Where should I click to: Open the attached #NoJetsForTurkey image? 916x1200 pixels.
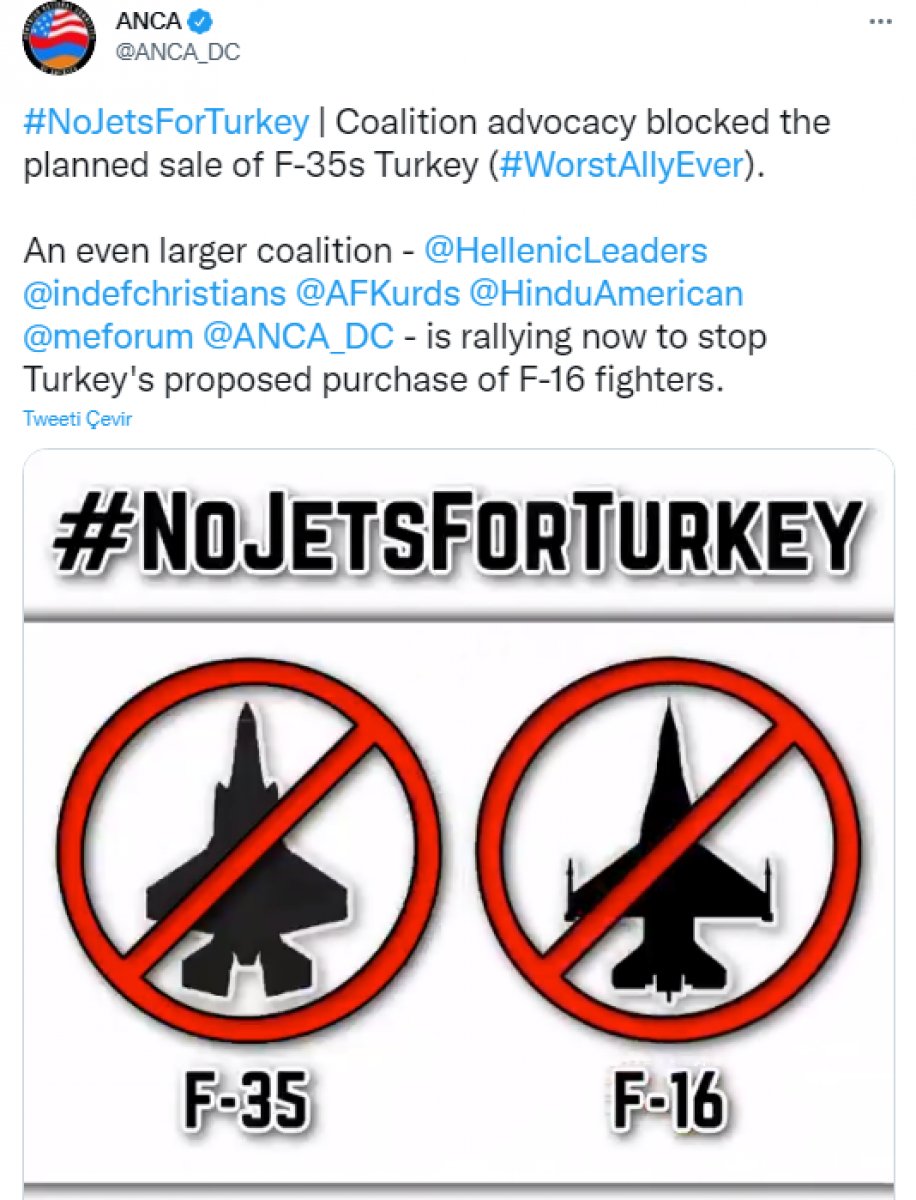click(458, 820)
